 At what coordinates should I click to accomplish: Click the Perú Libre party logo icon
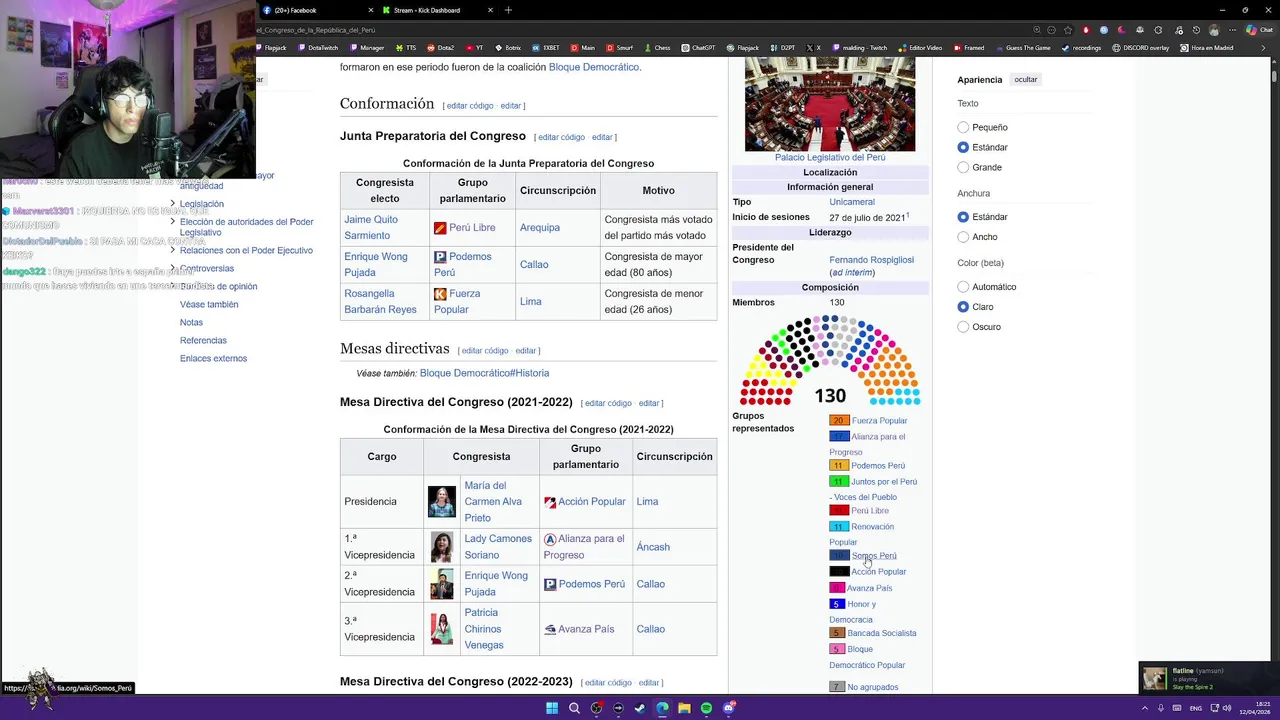point(440,228)
